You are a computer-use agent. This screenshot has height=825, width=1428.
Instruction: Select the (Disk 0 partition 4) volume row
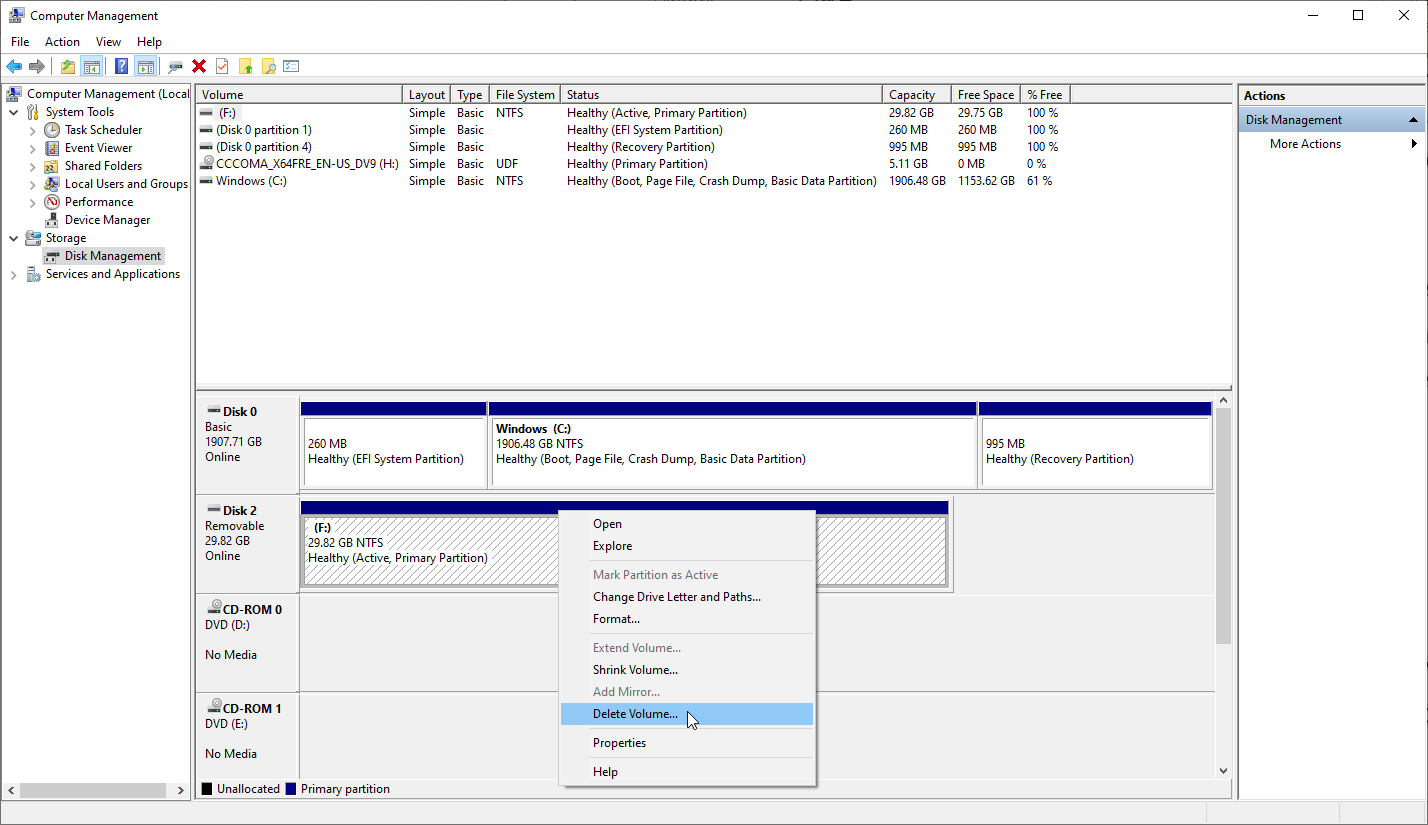tap(634, 147)
